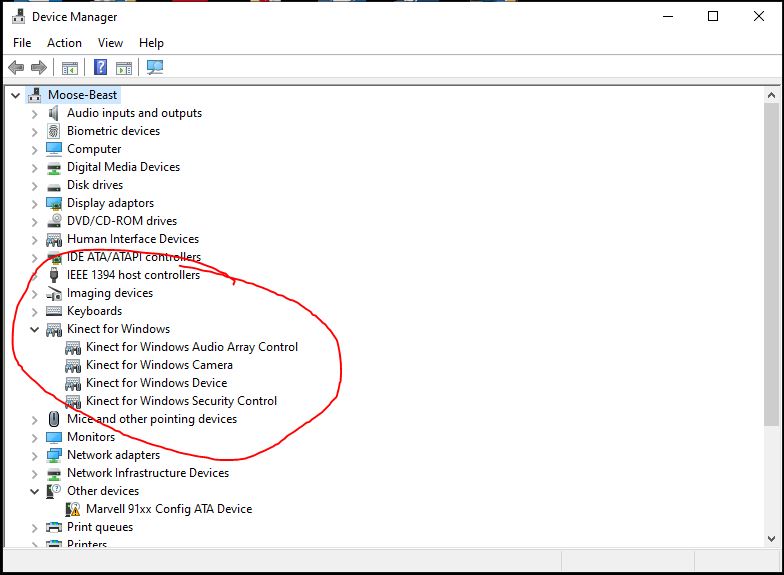Click the scrollbar up arrow
Screen dimensions: 784x575
pos(772,95)
